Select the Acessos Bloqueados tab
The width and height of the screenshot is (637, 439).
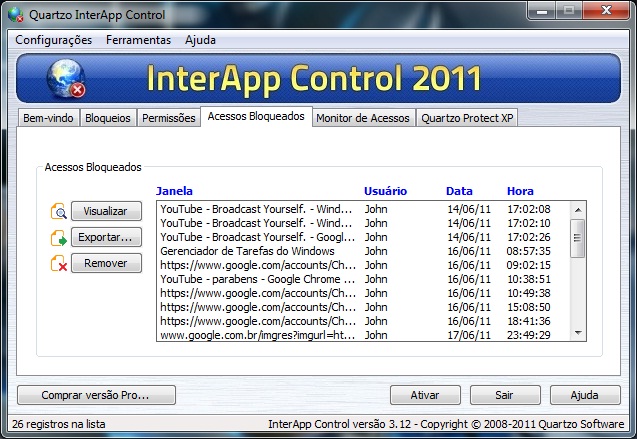click(256, 117)
